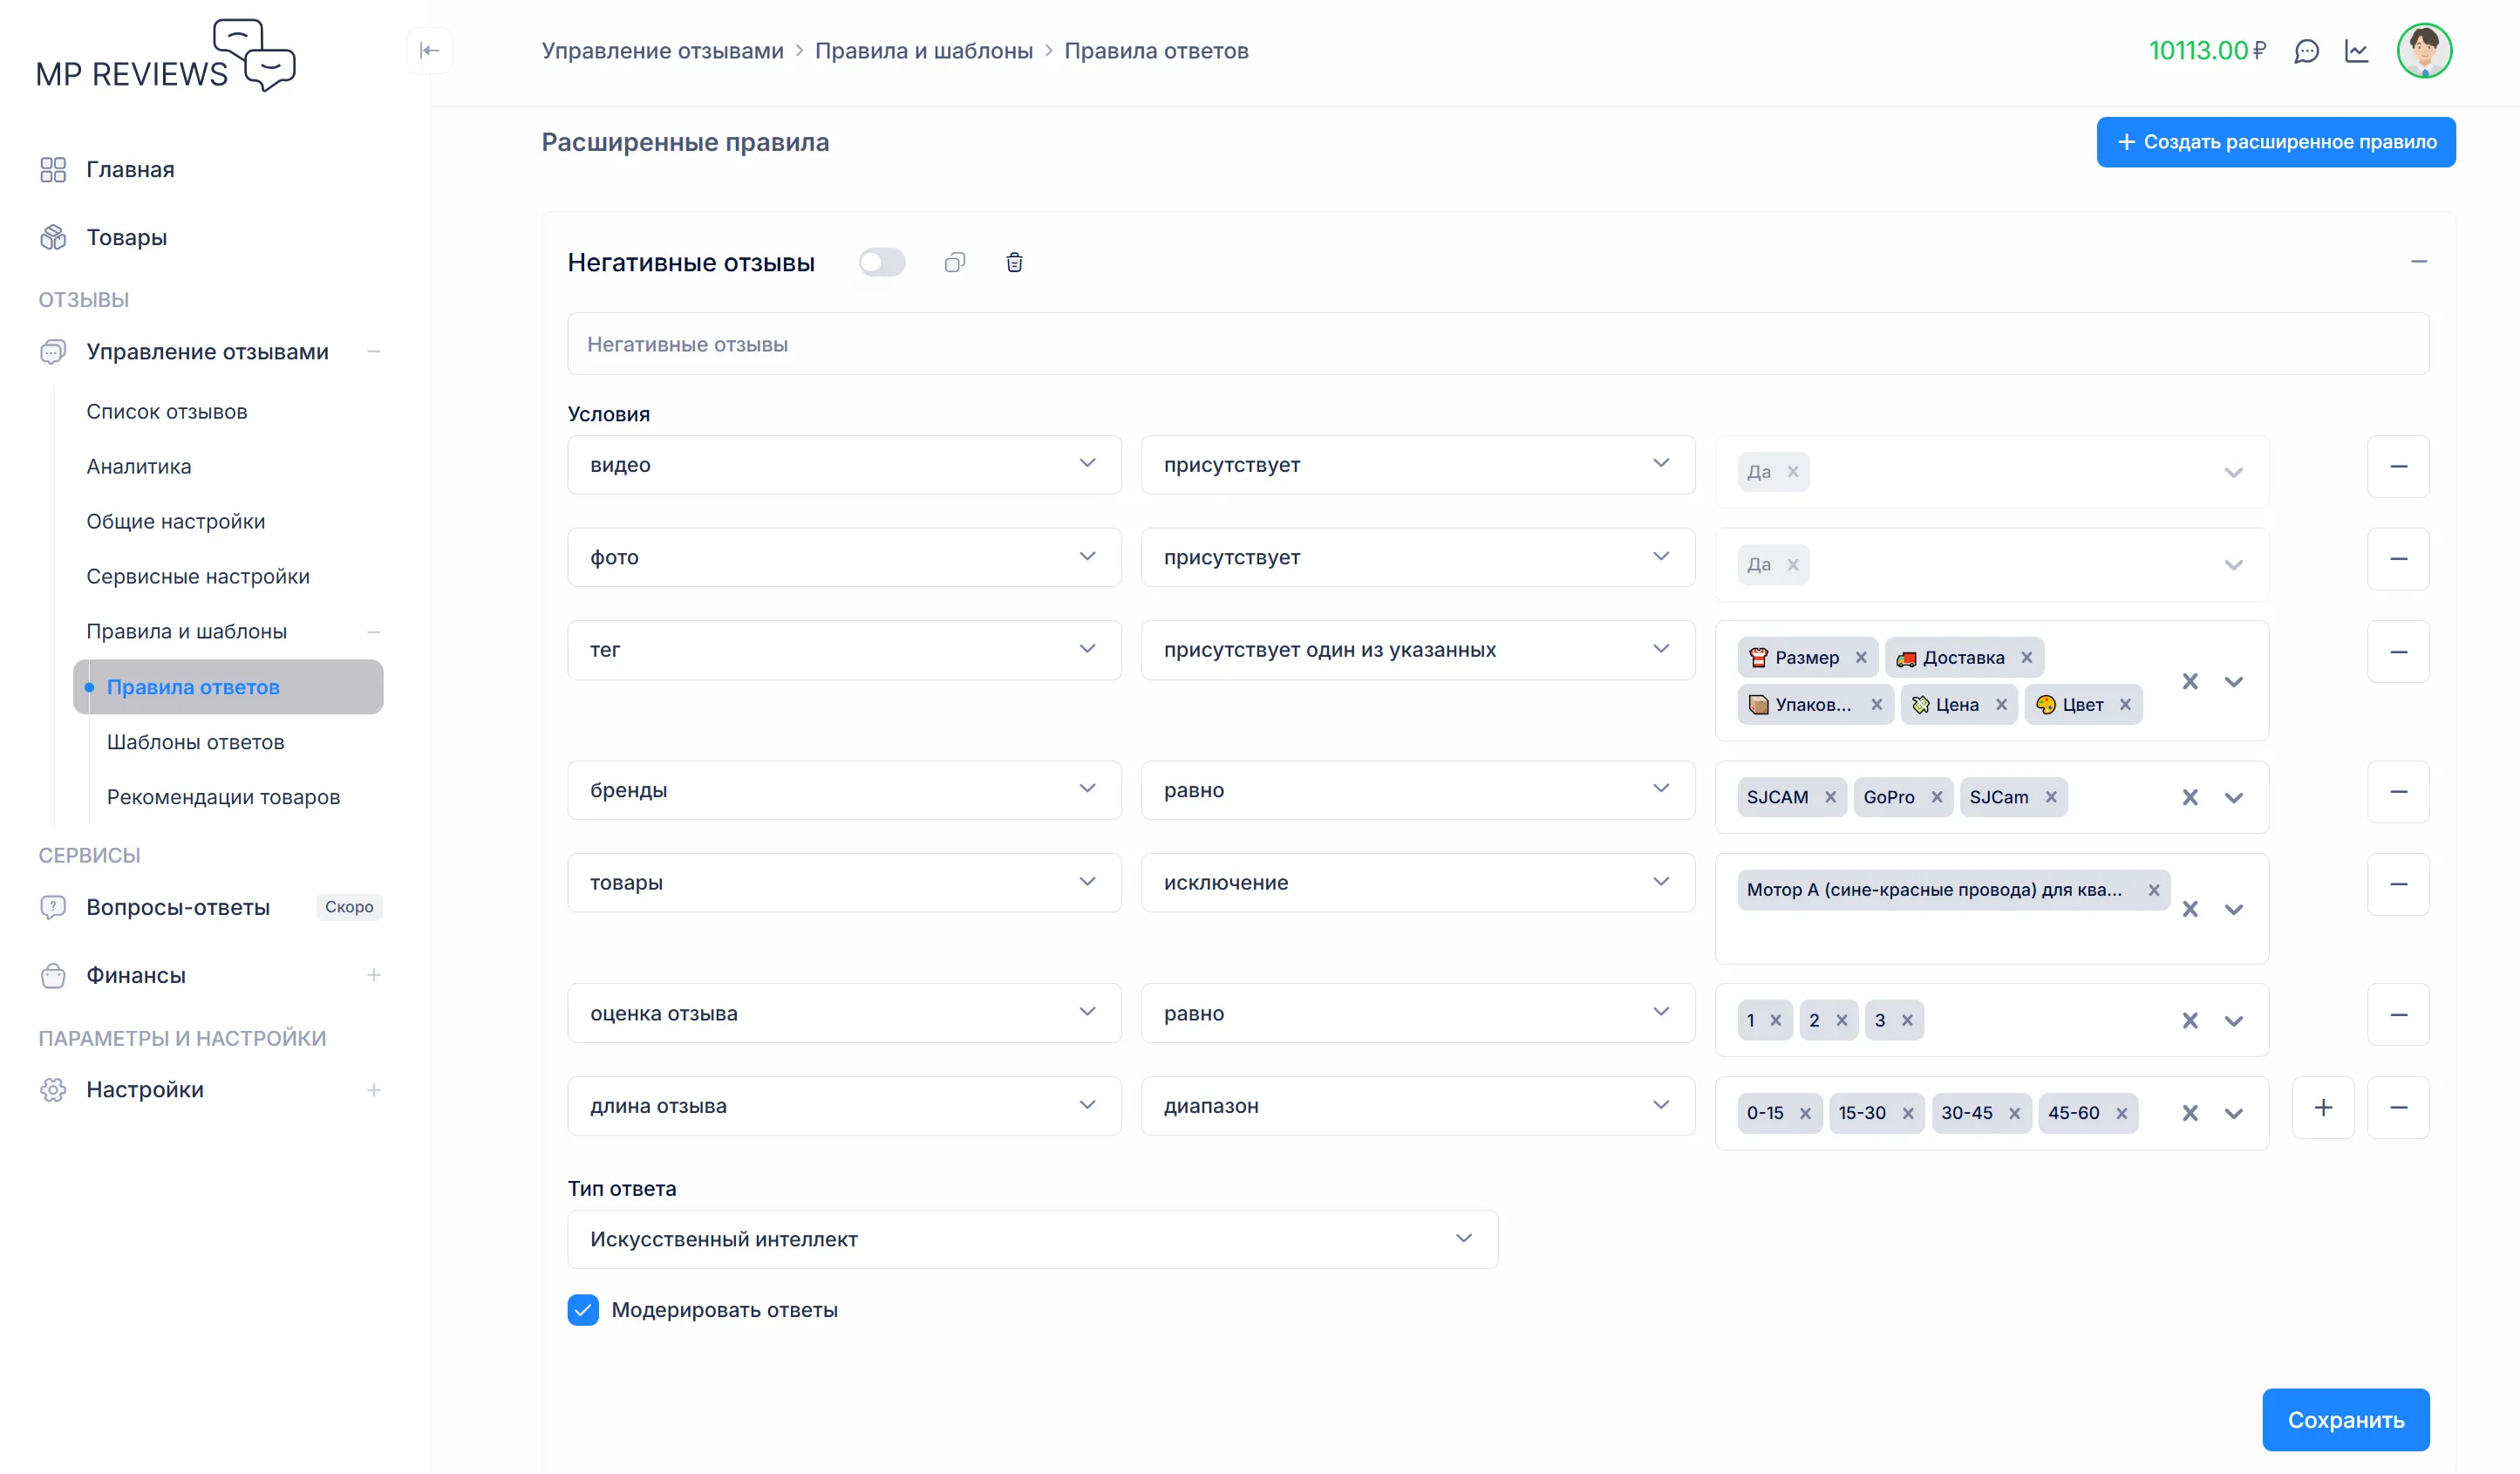Add new condition with plus icon
Viewport: 2520px width, 1474px height.
2323,1108
